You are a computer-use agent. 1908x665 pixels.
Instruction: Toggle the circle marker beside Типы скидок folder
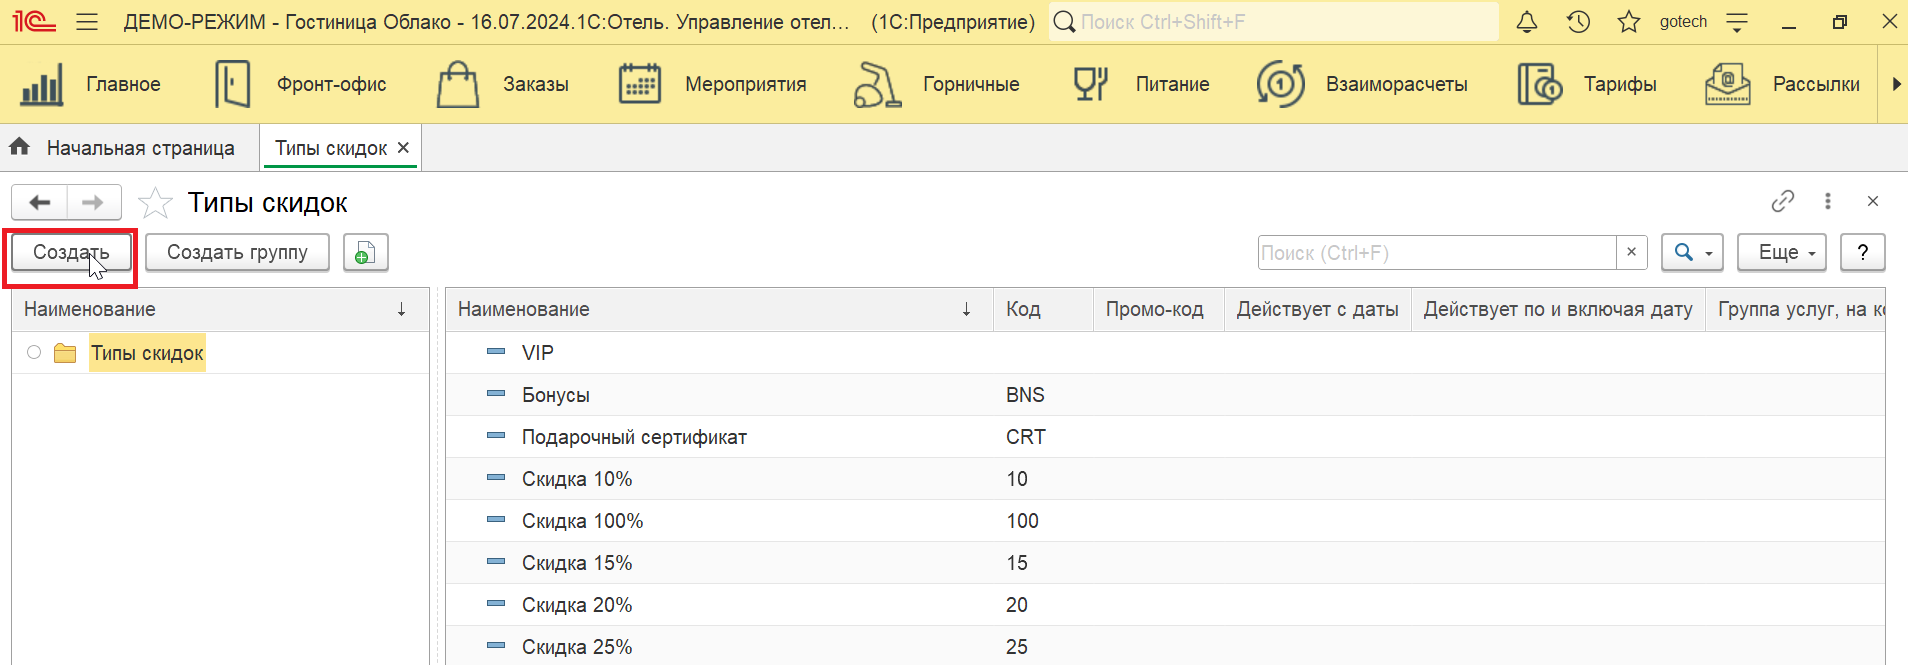34,352
